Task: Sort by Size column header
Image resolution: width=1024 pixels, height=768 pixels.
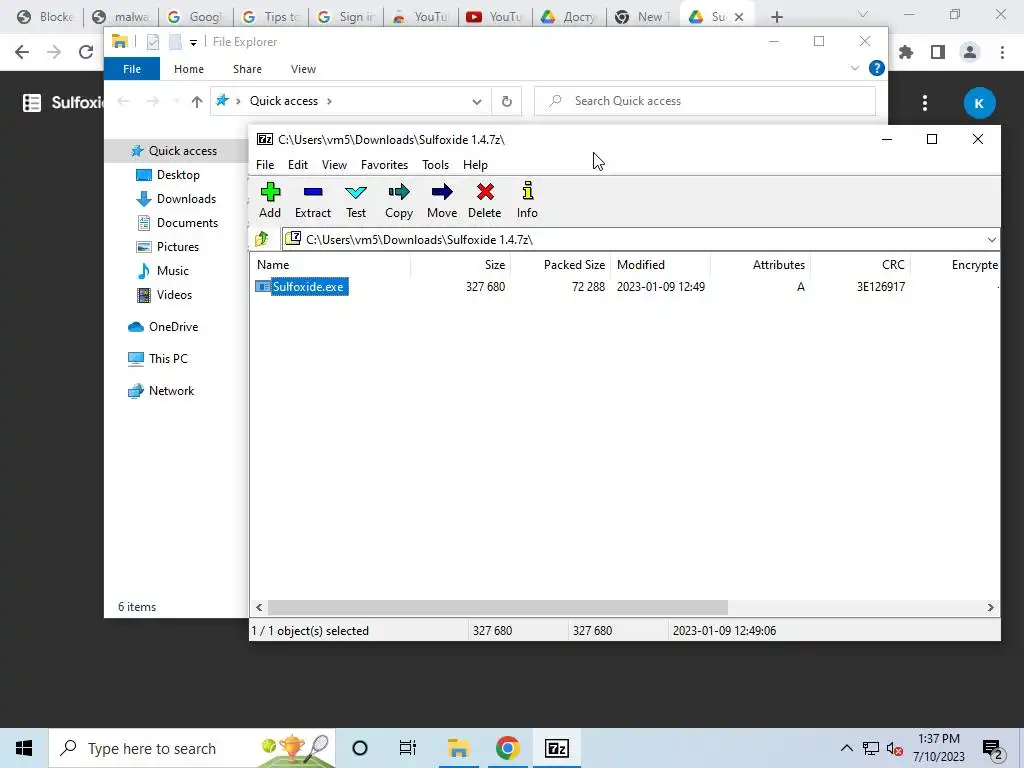Action: [460, 264]
